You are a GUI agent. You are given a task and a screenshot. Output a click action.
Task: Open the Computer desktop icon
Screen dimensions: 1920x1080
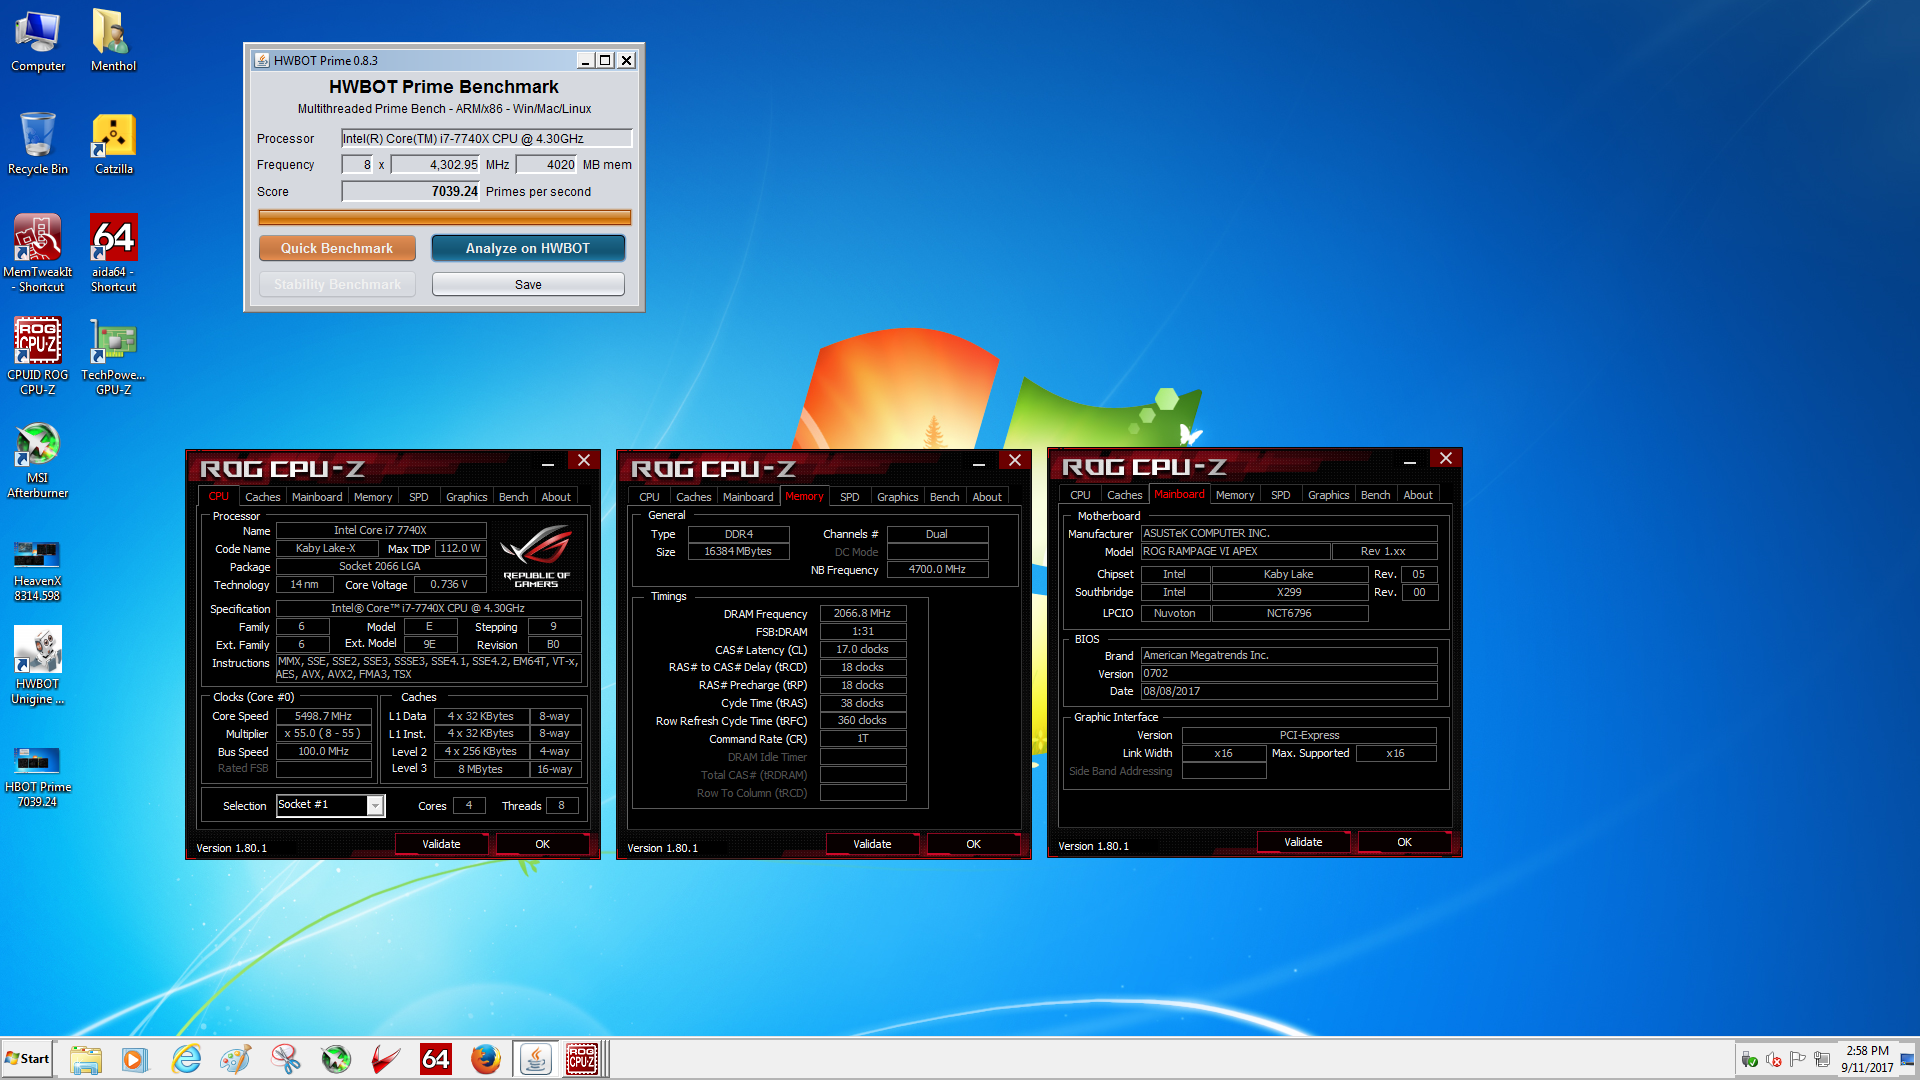click(38, 41)
